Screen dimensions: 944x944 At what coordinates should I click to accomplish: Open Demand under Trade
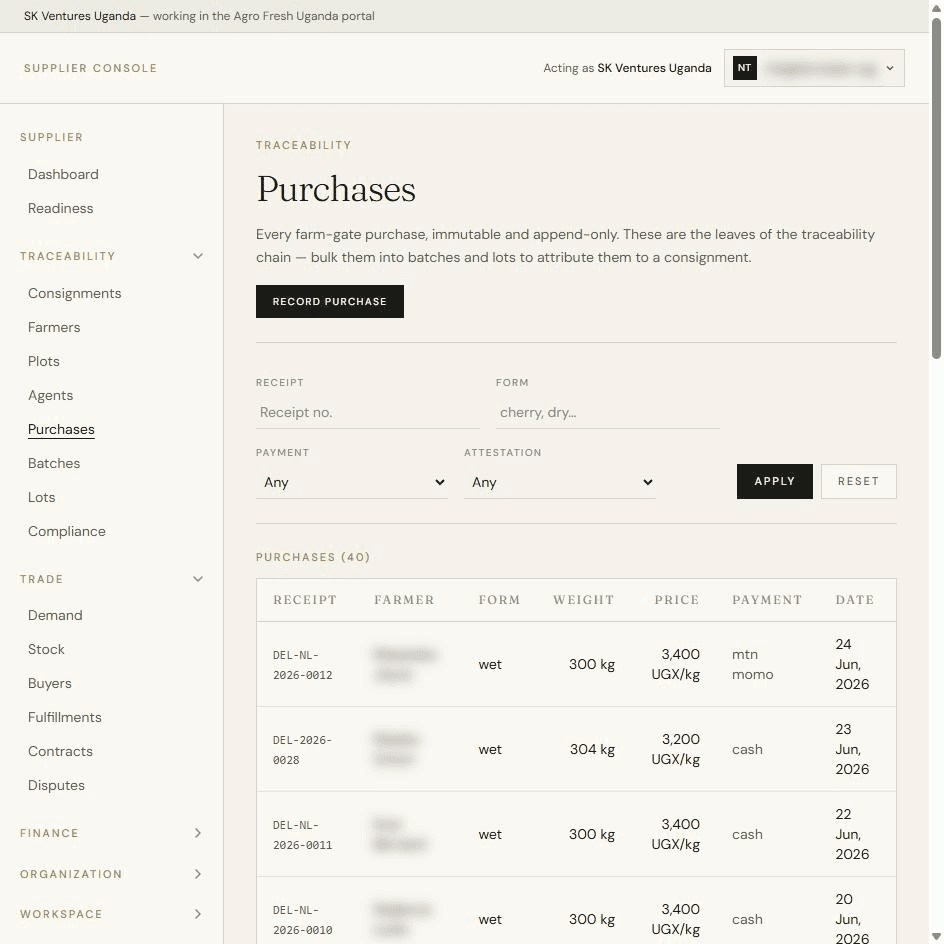coord(55,615)
